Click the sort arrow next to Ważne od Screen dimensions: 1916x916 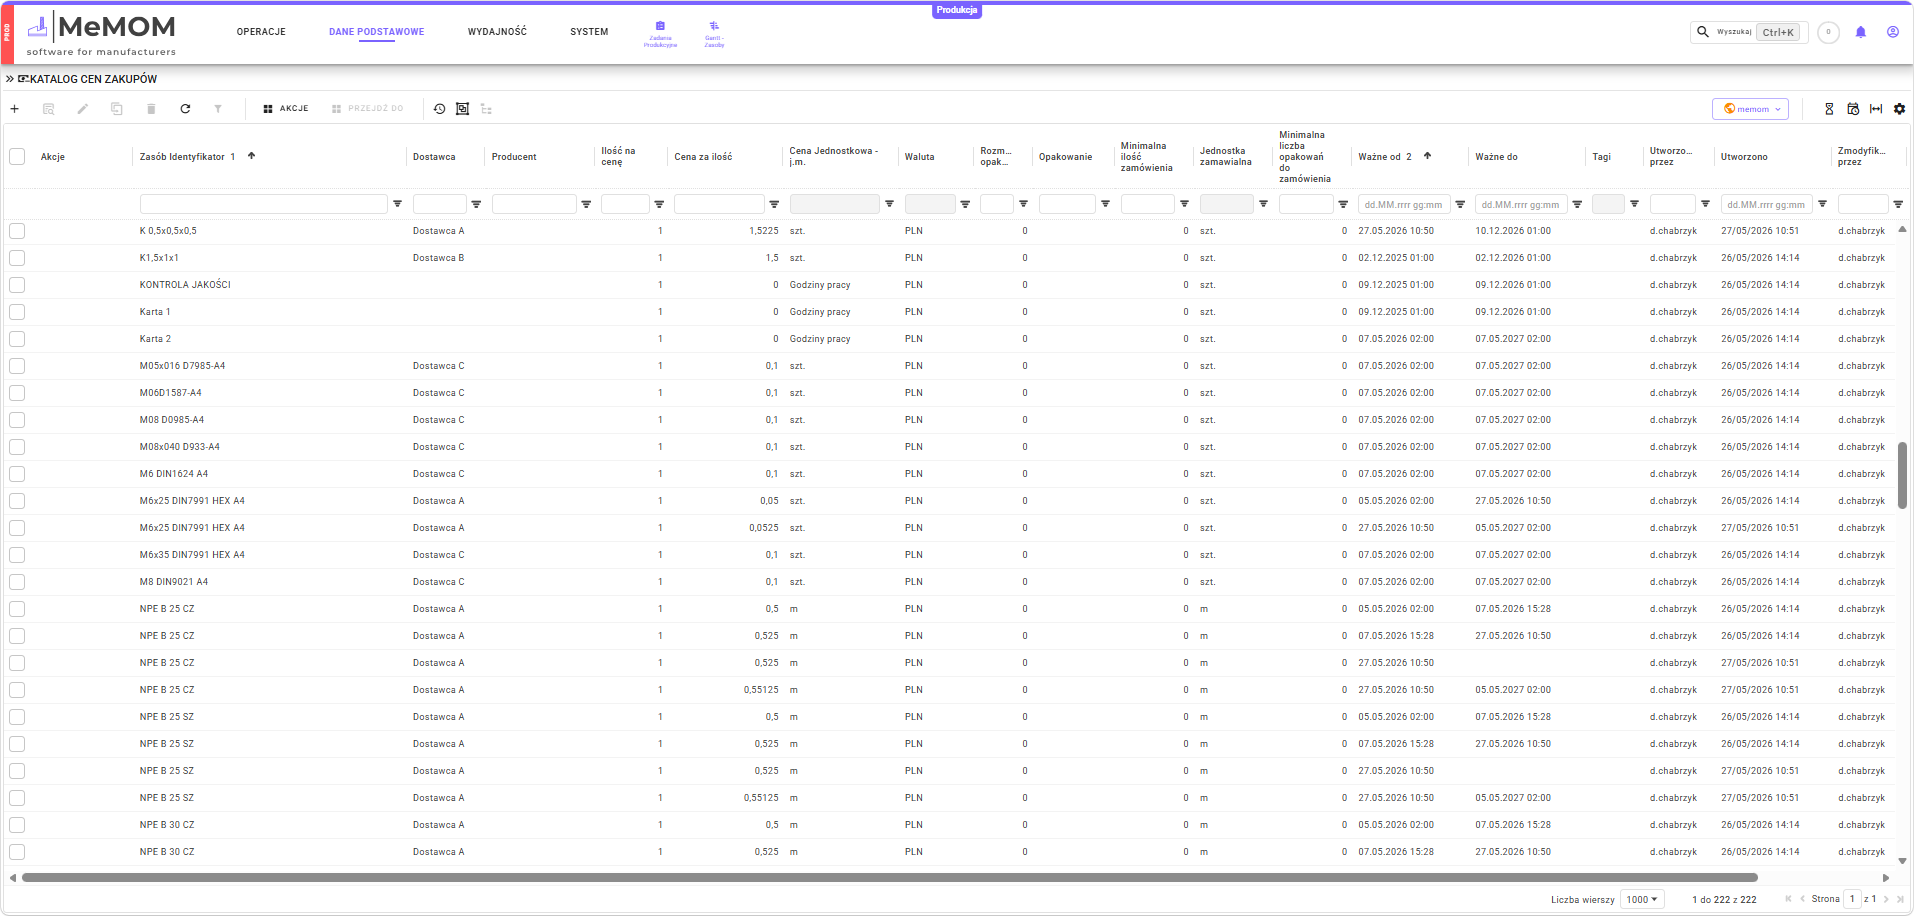pos(1428,156)
